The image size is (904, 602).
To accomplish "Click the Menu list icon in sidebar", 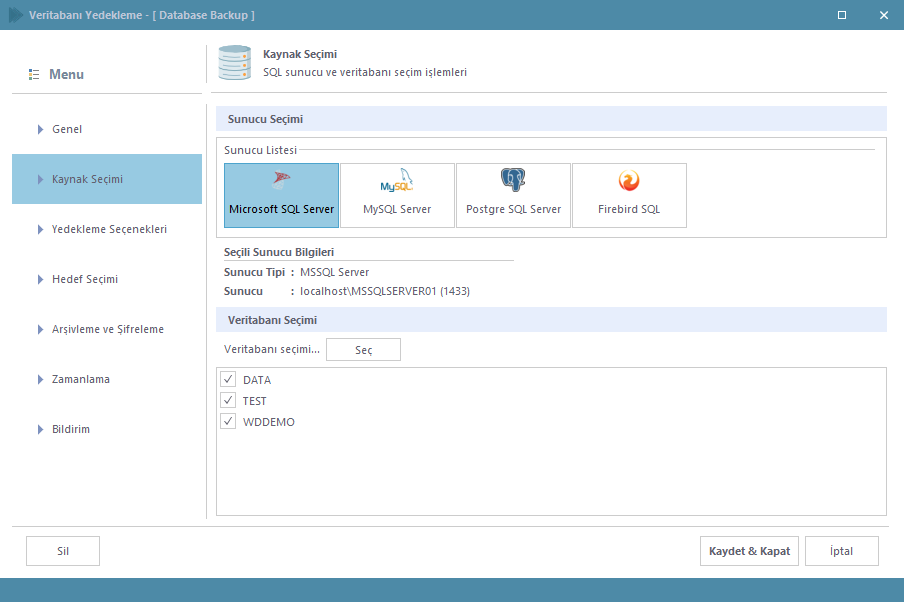I will click(x=34, y=75).
